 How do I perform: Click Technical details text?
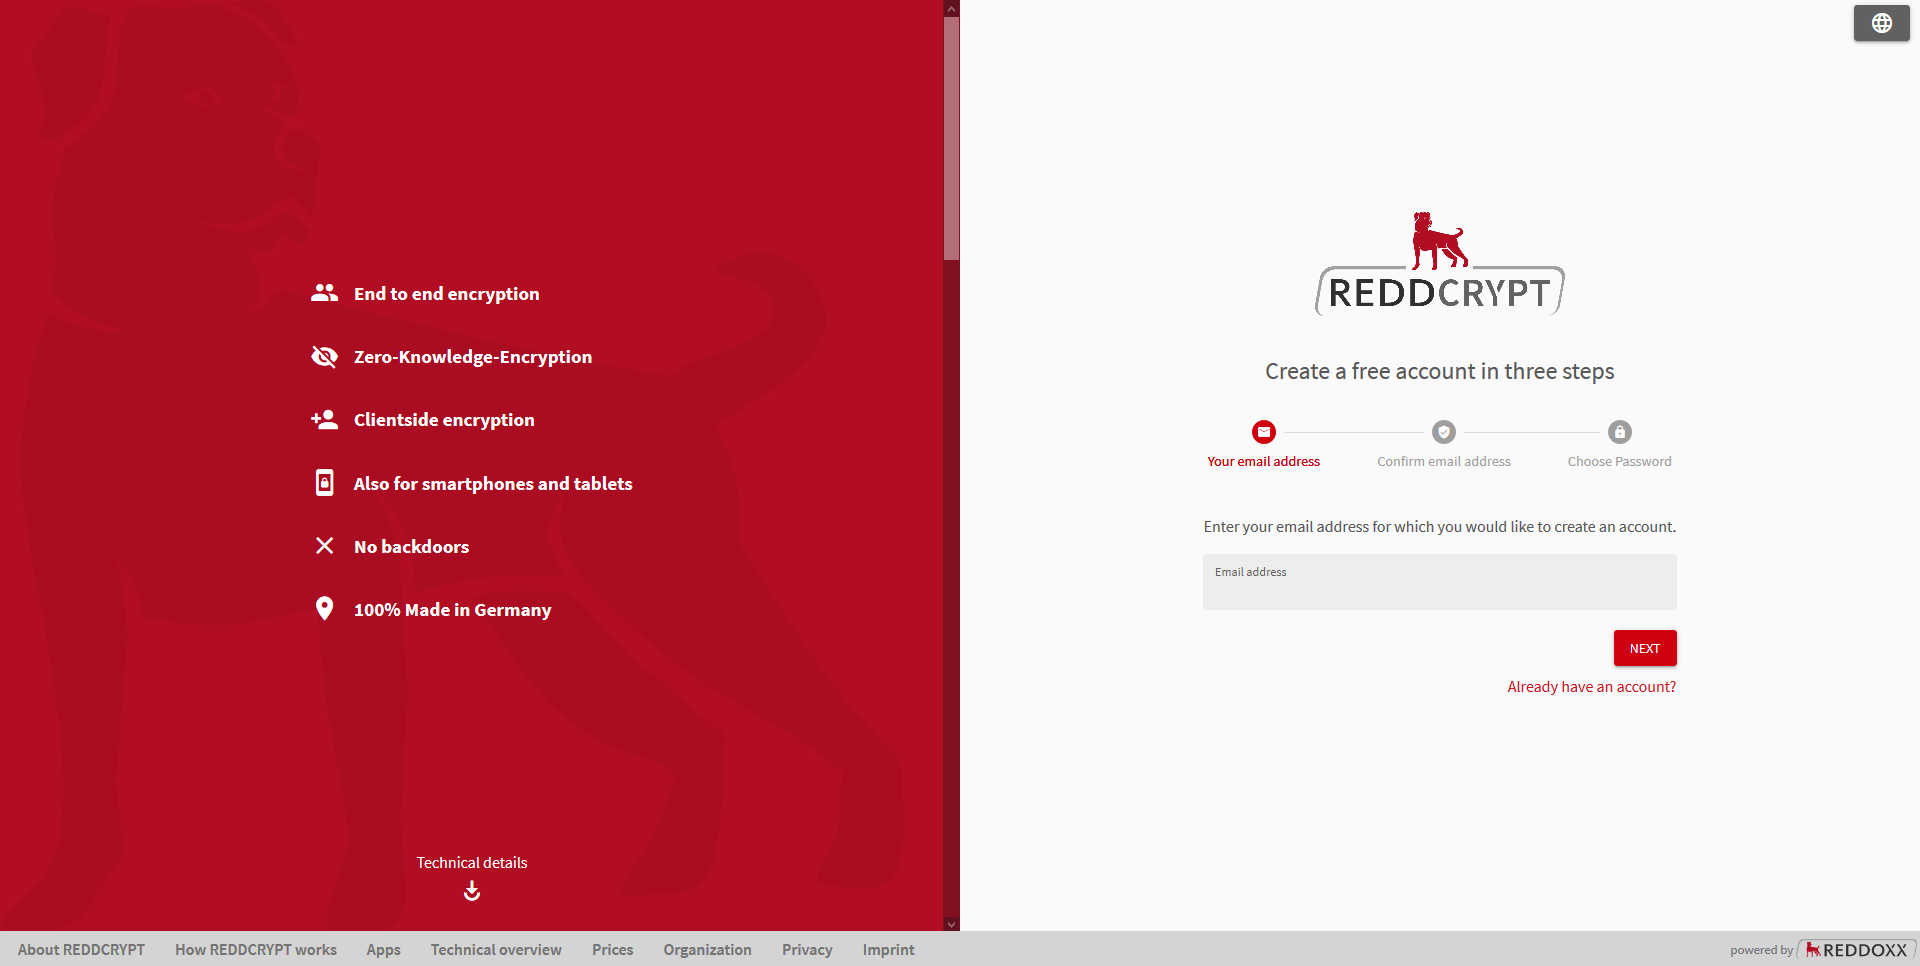click(472, 862)
